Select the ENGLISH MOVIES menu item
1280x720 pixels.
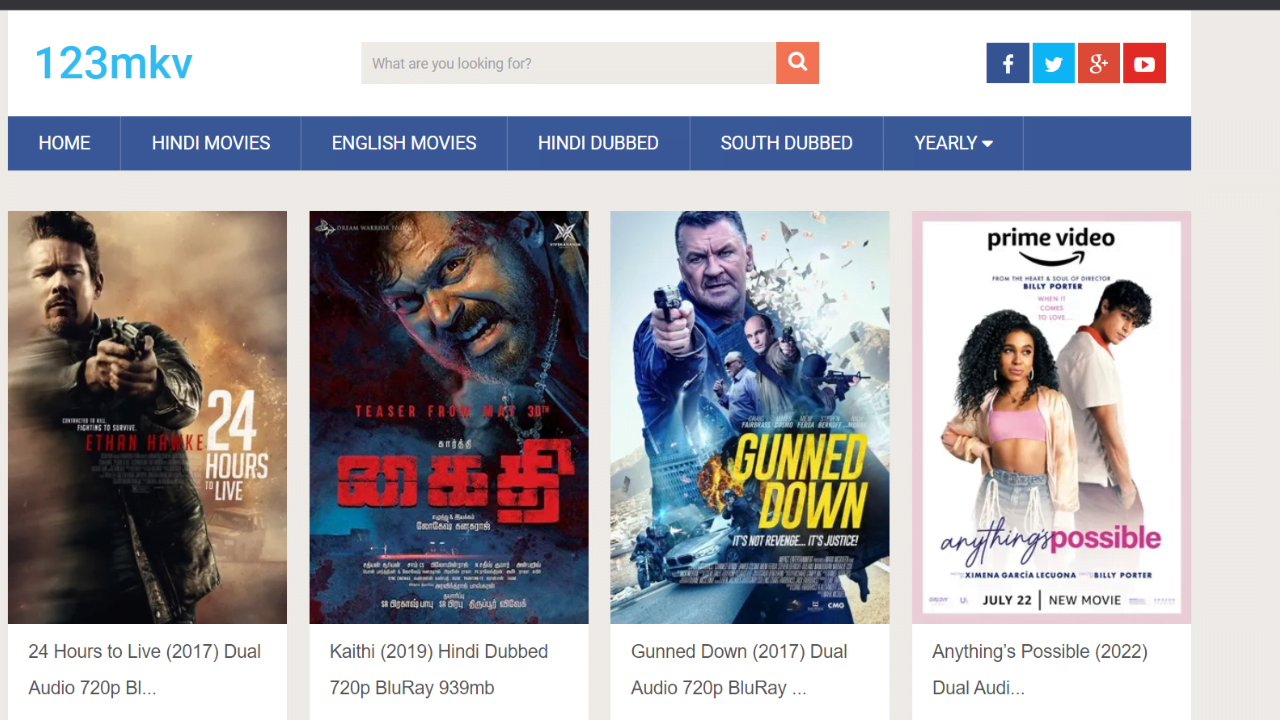point(404,143)
